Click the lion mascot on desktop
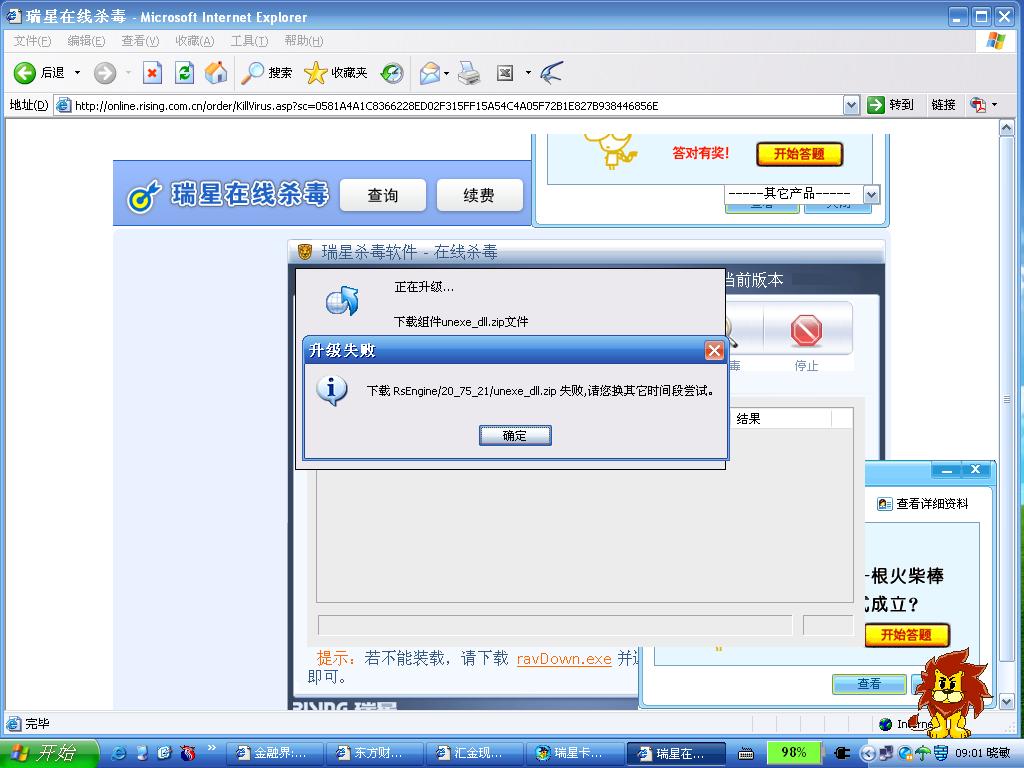 (x=952, y=693)
